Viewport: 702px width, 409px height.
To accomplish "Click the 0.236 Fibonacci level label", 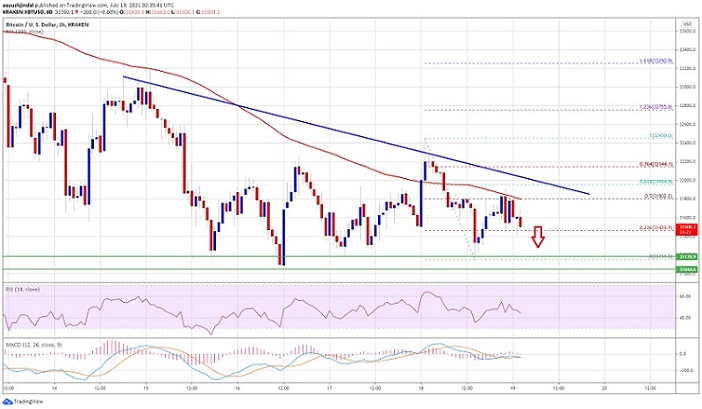I will (x=656, y=228).
